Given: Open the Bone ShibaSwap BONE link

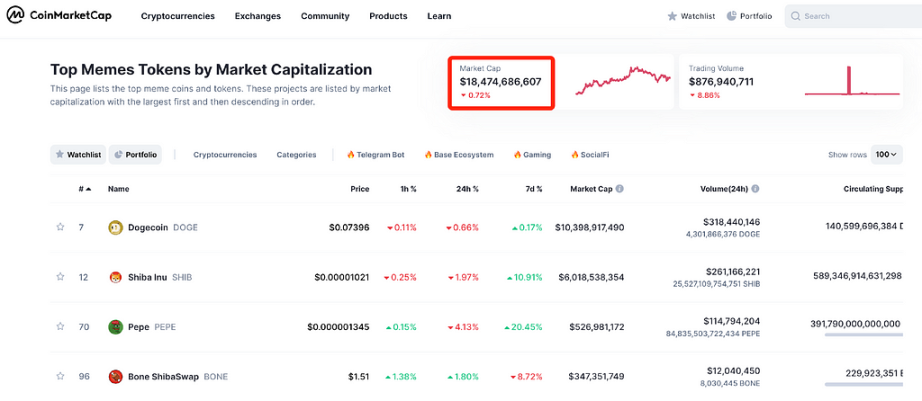Looking at the screenshot, I should 178,376.
